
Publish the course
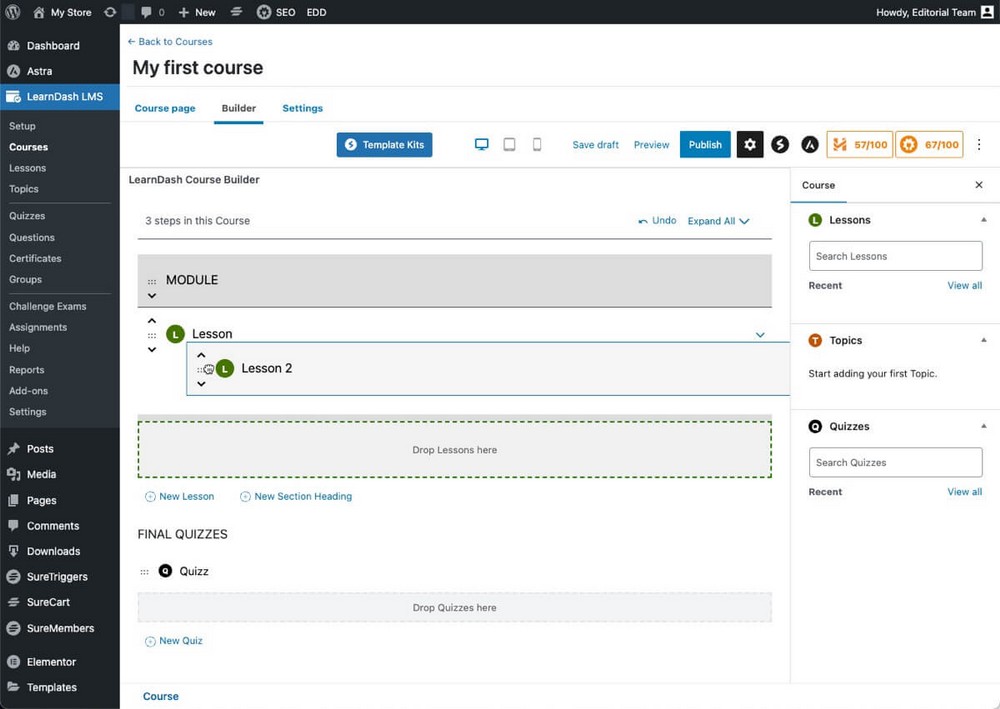pos(705,145)
